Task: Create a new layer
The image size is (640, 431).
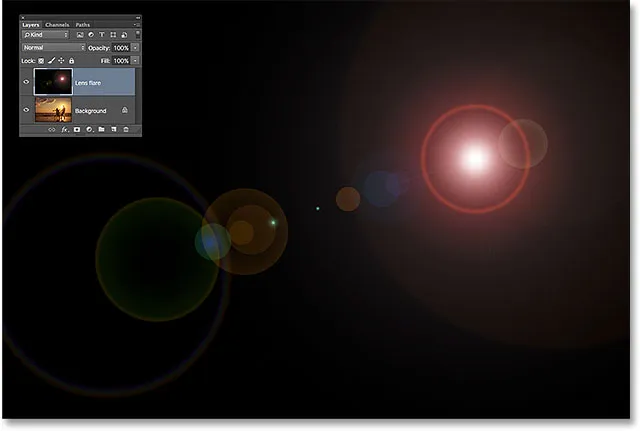Action: (x=113, y=129)
